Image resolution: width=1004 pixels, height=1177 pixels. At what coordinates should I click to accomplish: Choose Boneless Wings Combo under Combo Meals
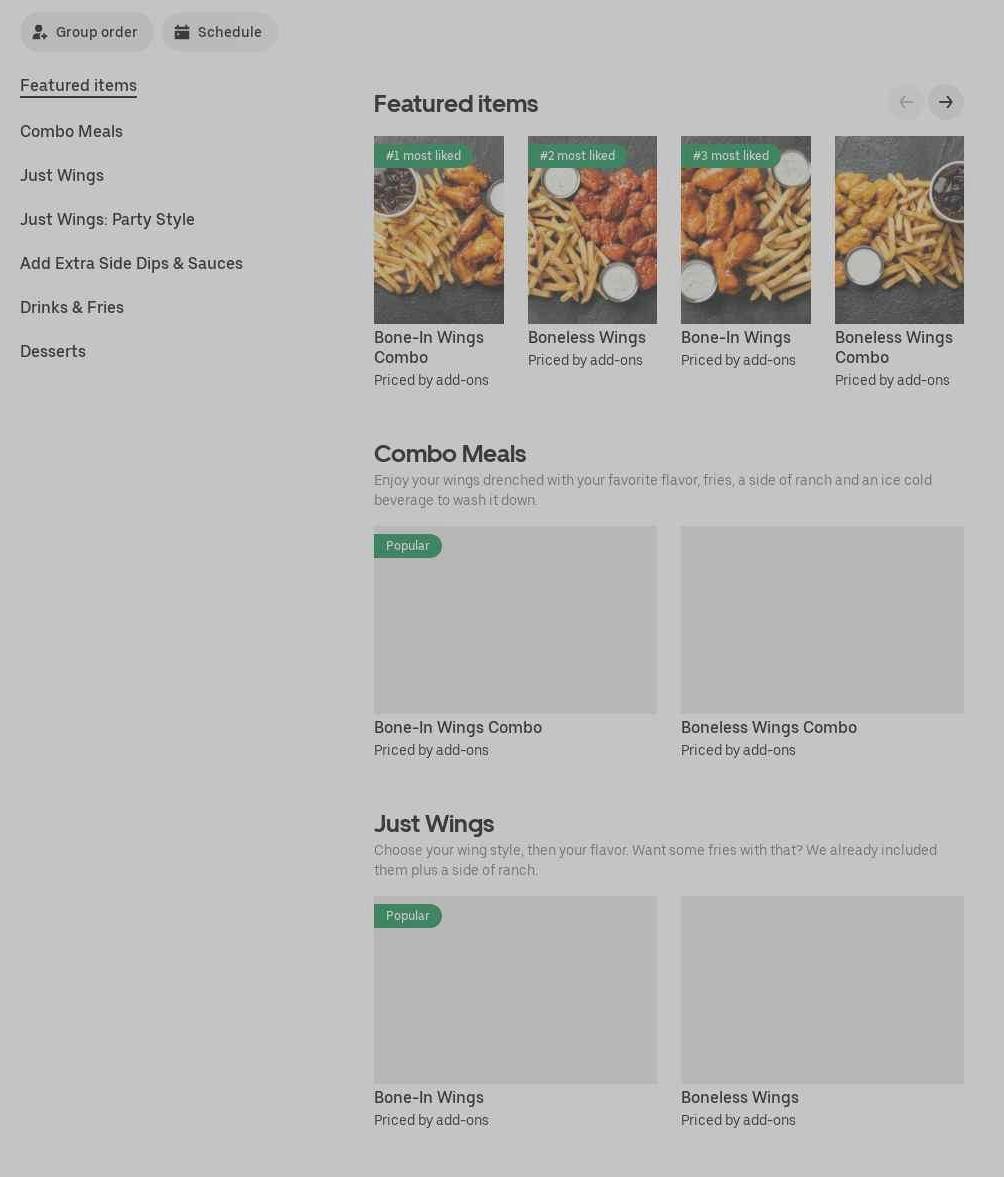coord(822,620)
